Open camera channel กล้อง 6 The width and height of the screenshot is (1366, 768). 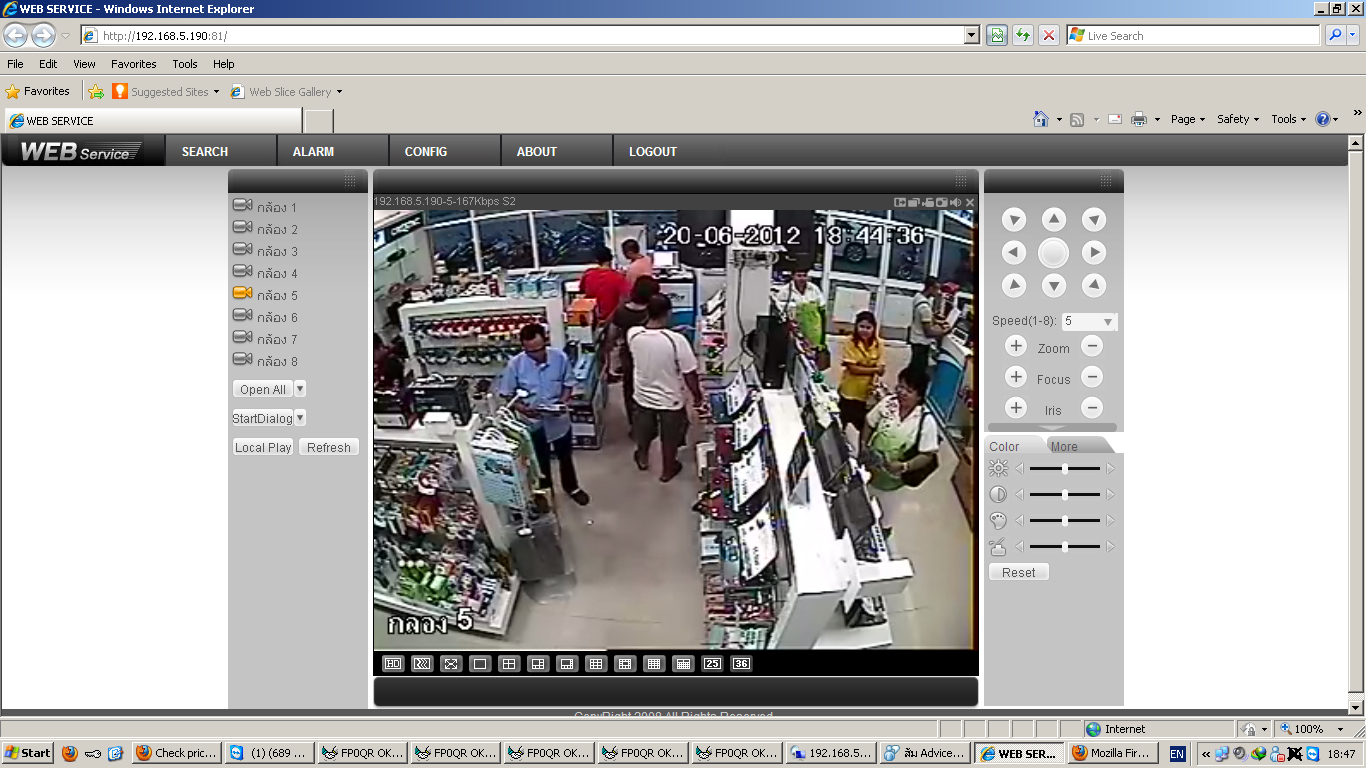[265, 317]
